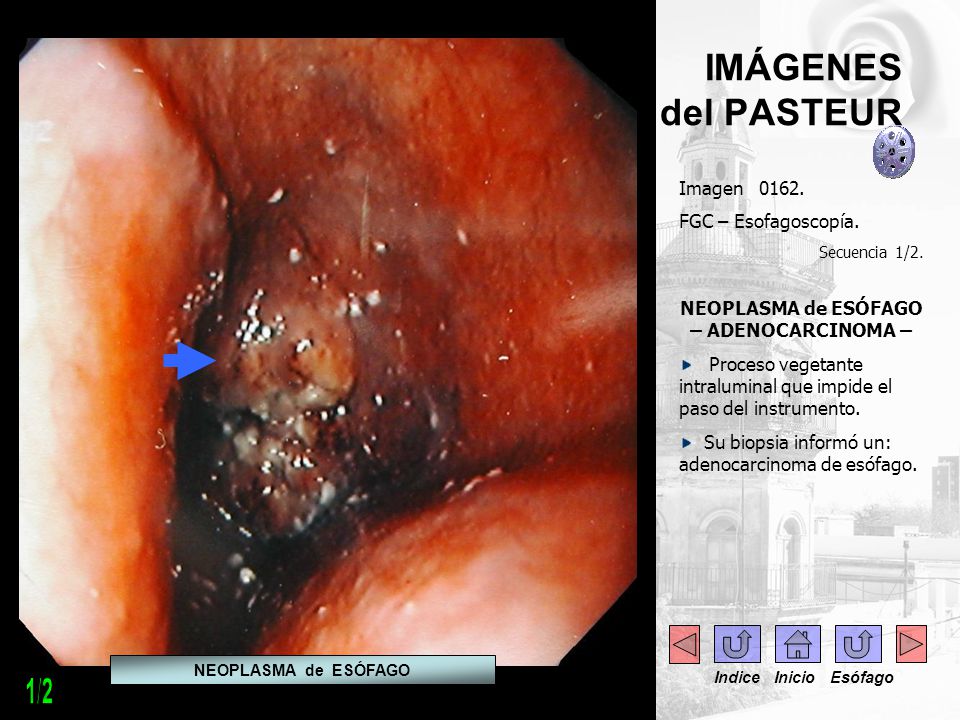Click the film reel icon near title

pyautogui.click(x=894, y=152)
